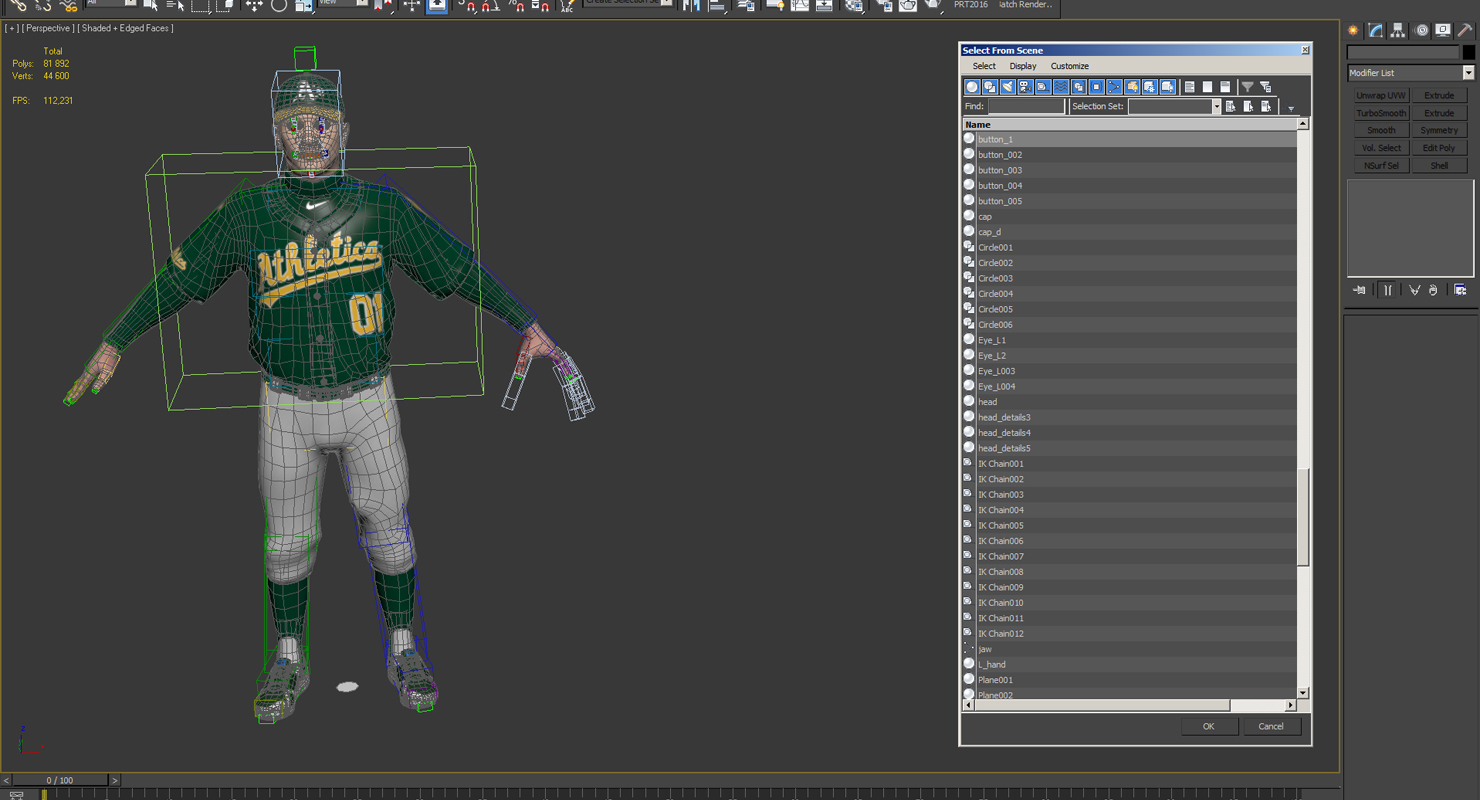Apply the Edit Poly modifier button
1480x800 pixels.
click(1439, 148)
